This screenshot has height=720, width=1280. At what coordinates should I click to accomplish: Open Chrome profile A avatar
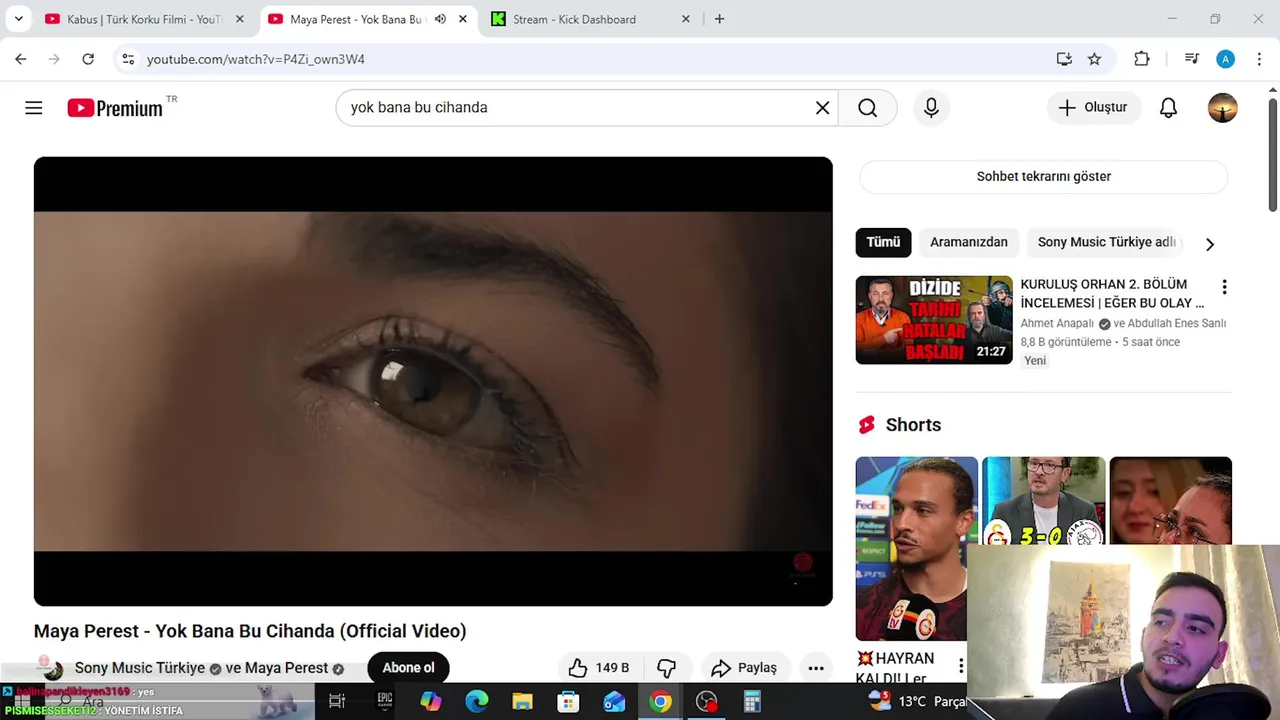1225,59
